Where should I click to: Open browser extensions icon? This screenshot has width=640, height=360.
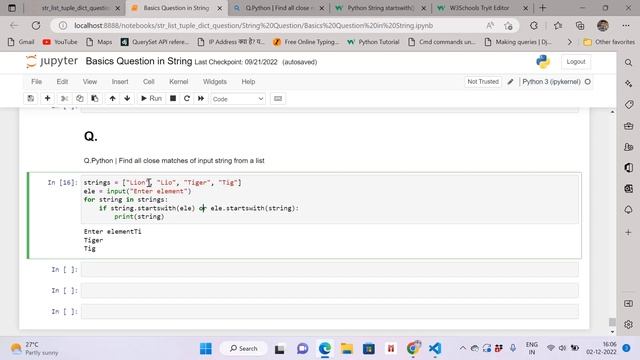533,26
